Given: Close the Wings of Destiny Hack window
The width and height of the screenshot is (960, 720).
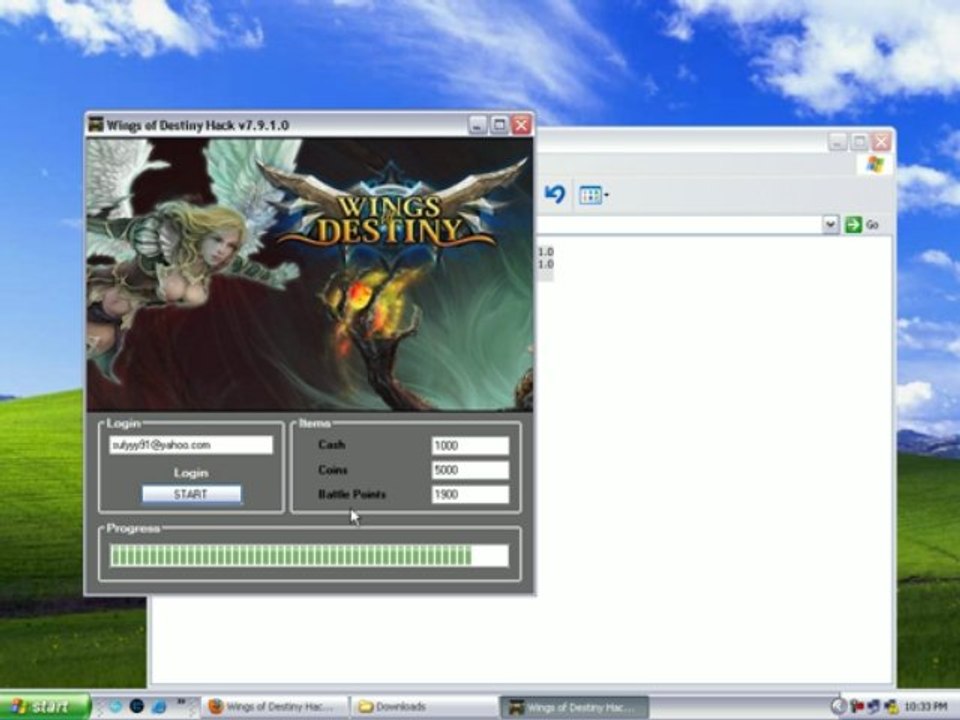Looking at the screenshot, I should click(x=522, y=125).
